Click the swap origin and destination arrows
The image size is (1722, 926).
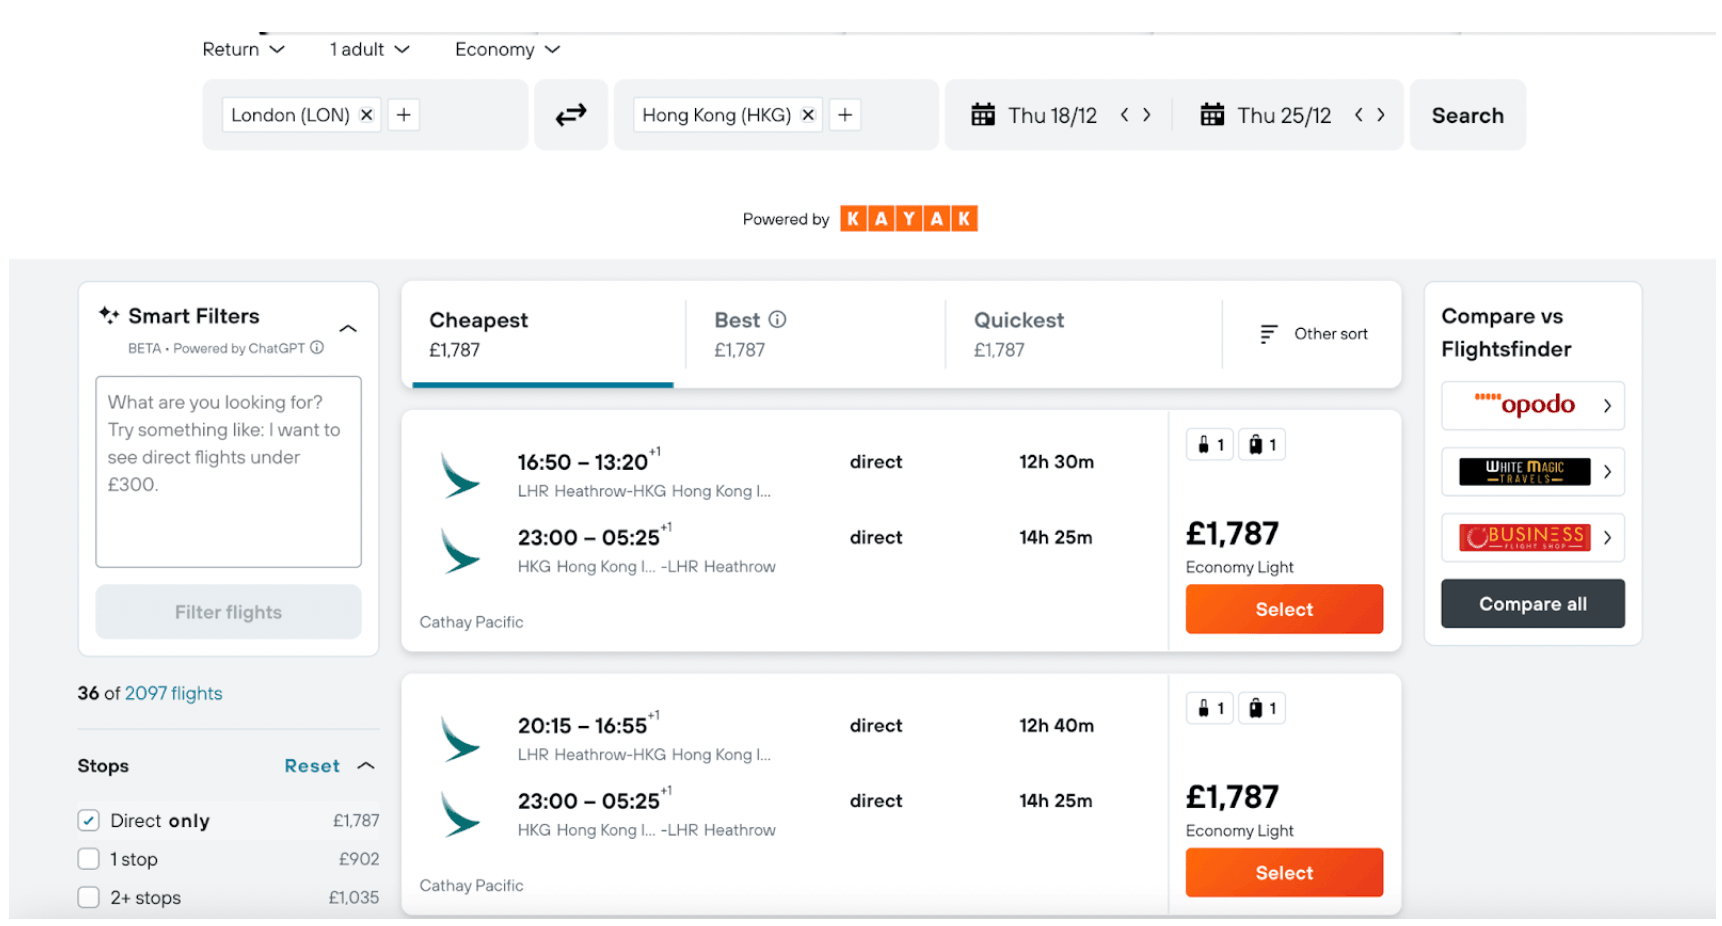(x=571, y=115)
